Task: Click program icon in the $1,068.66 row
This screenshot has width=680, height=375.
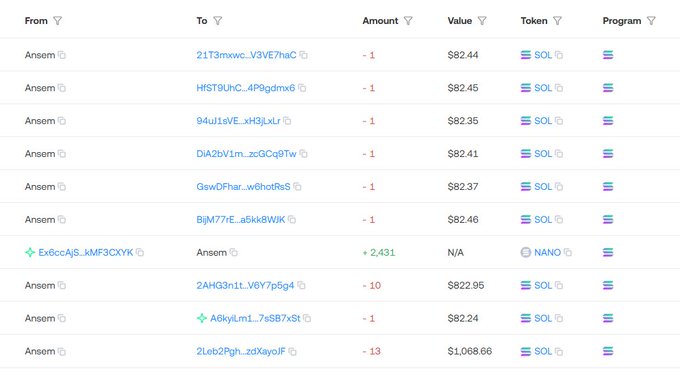Action: [x=608, y=351]
